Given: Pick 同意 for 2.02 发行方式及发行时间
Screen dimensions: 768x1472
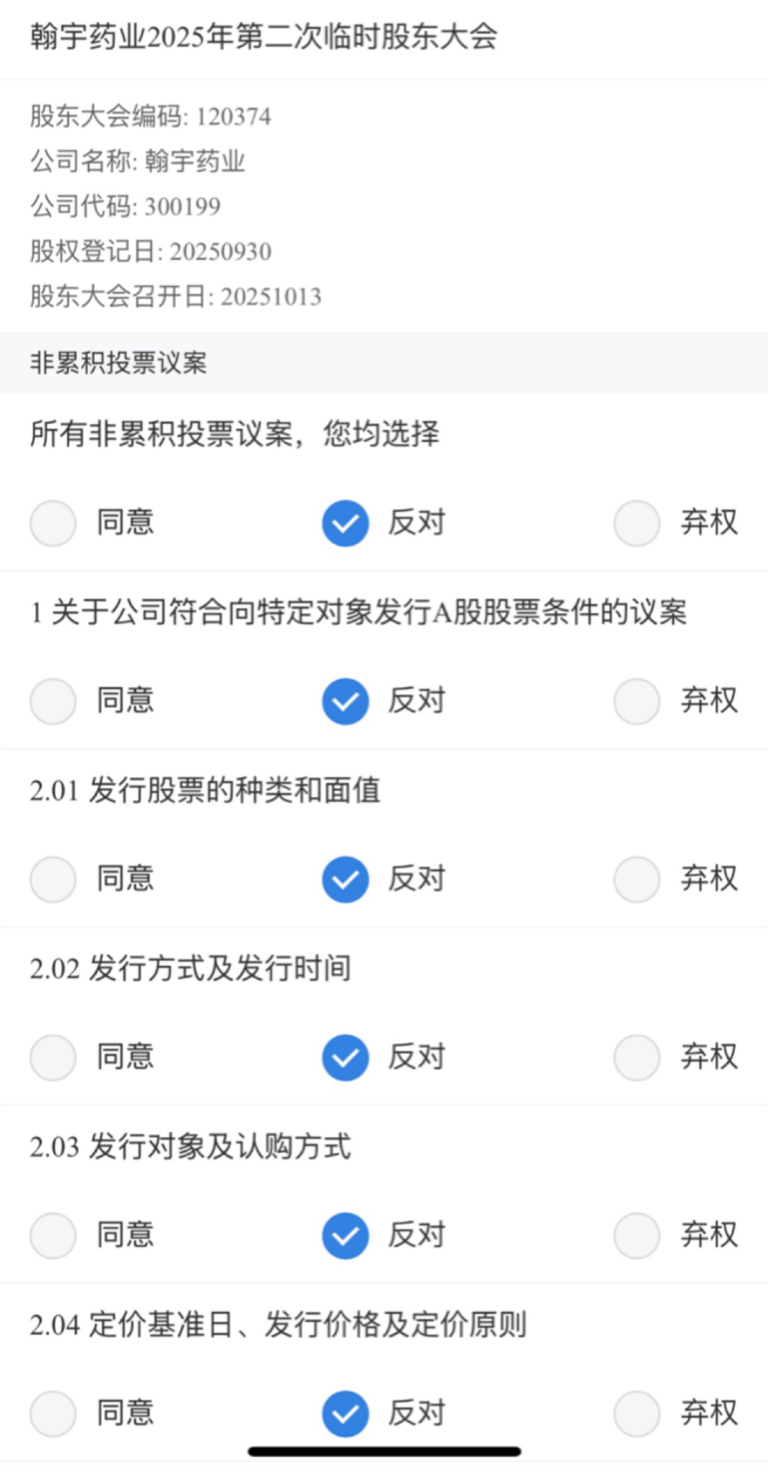Looking at the screenshot, I should [53, 1057].
